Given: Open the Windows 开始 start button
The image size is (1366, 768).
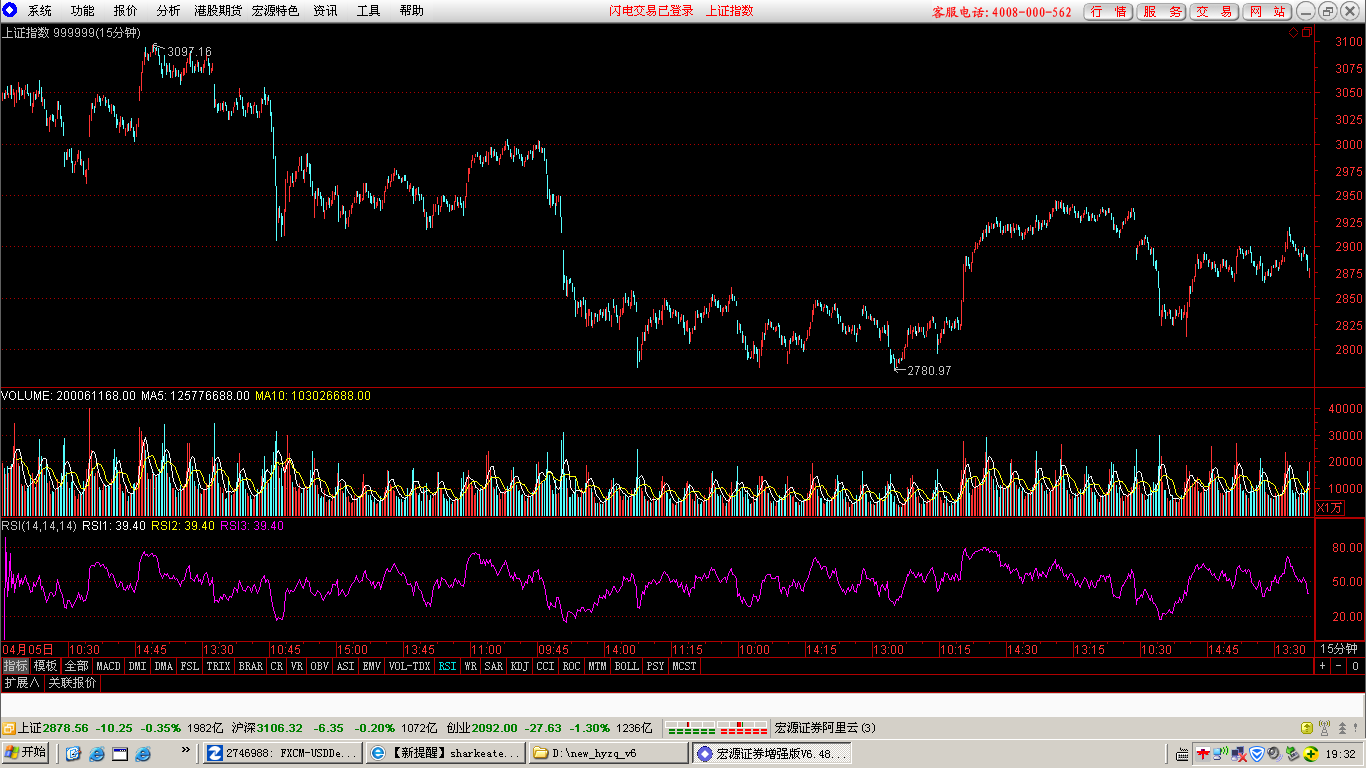Looking at the screenshot, I should click(27, 753).
